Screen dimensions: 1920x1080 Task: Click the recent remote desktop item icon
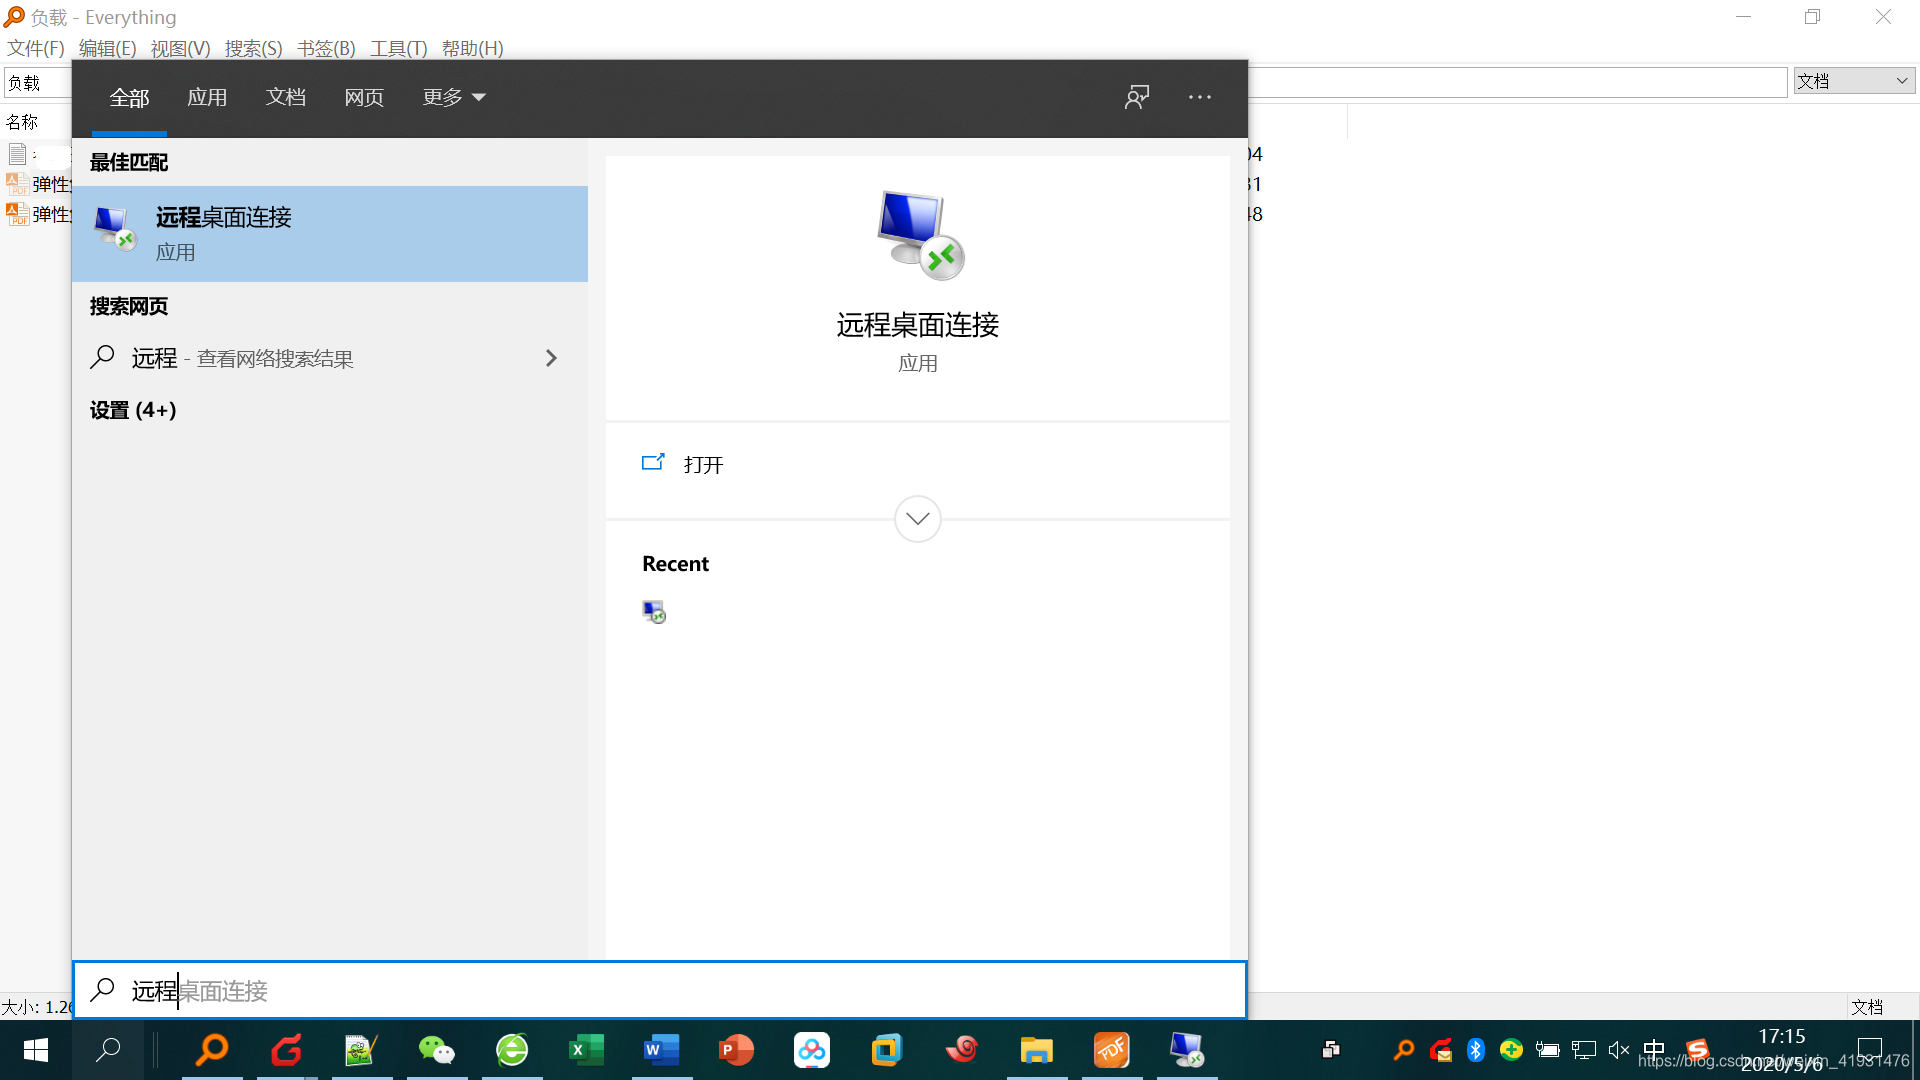[654, 612]
